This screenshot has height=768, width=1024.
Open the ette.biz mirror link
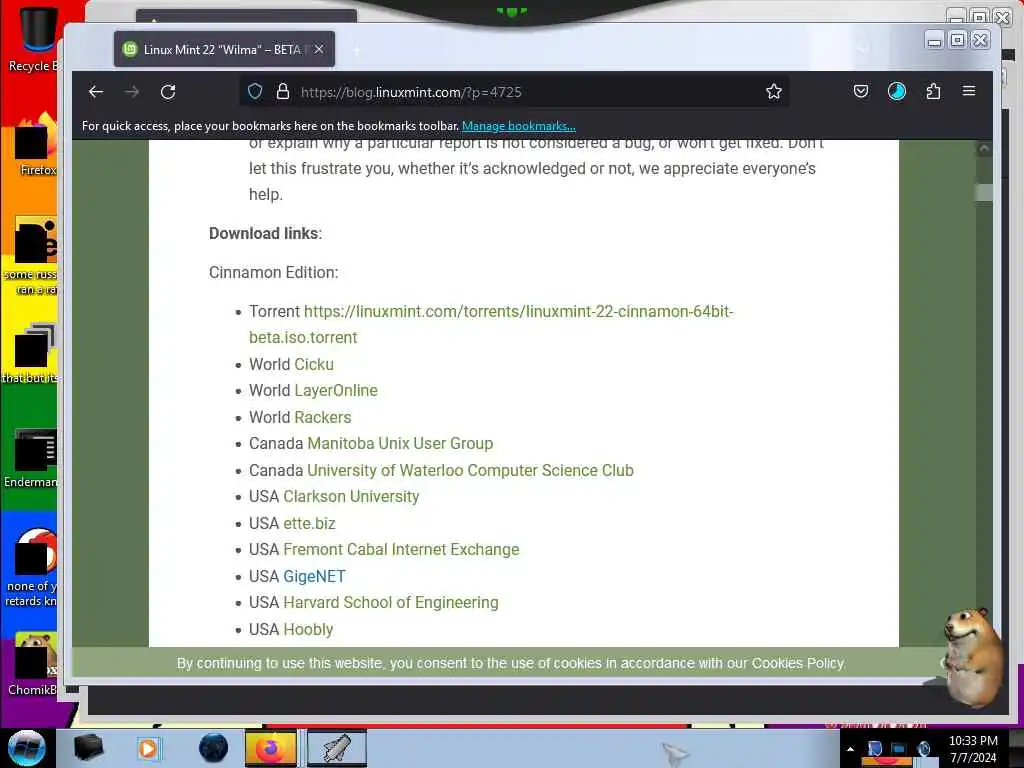coord(309,523)
